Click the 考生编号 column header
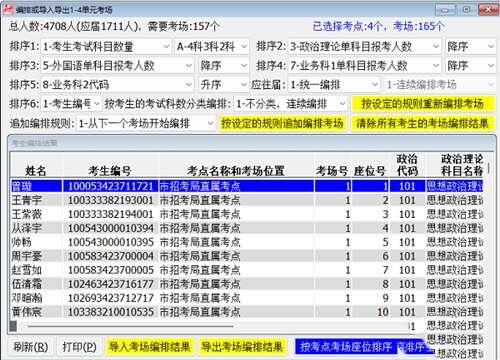This screenshot has height=360, width=500. (110, 165)
